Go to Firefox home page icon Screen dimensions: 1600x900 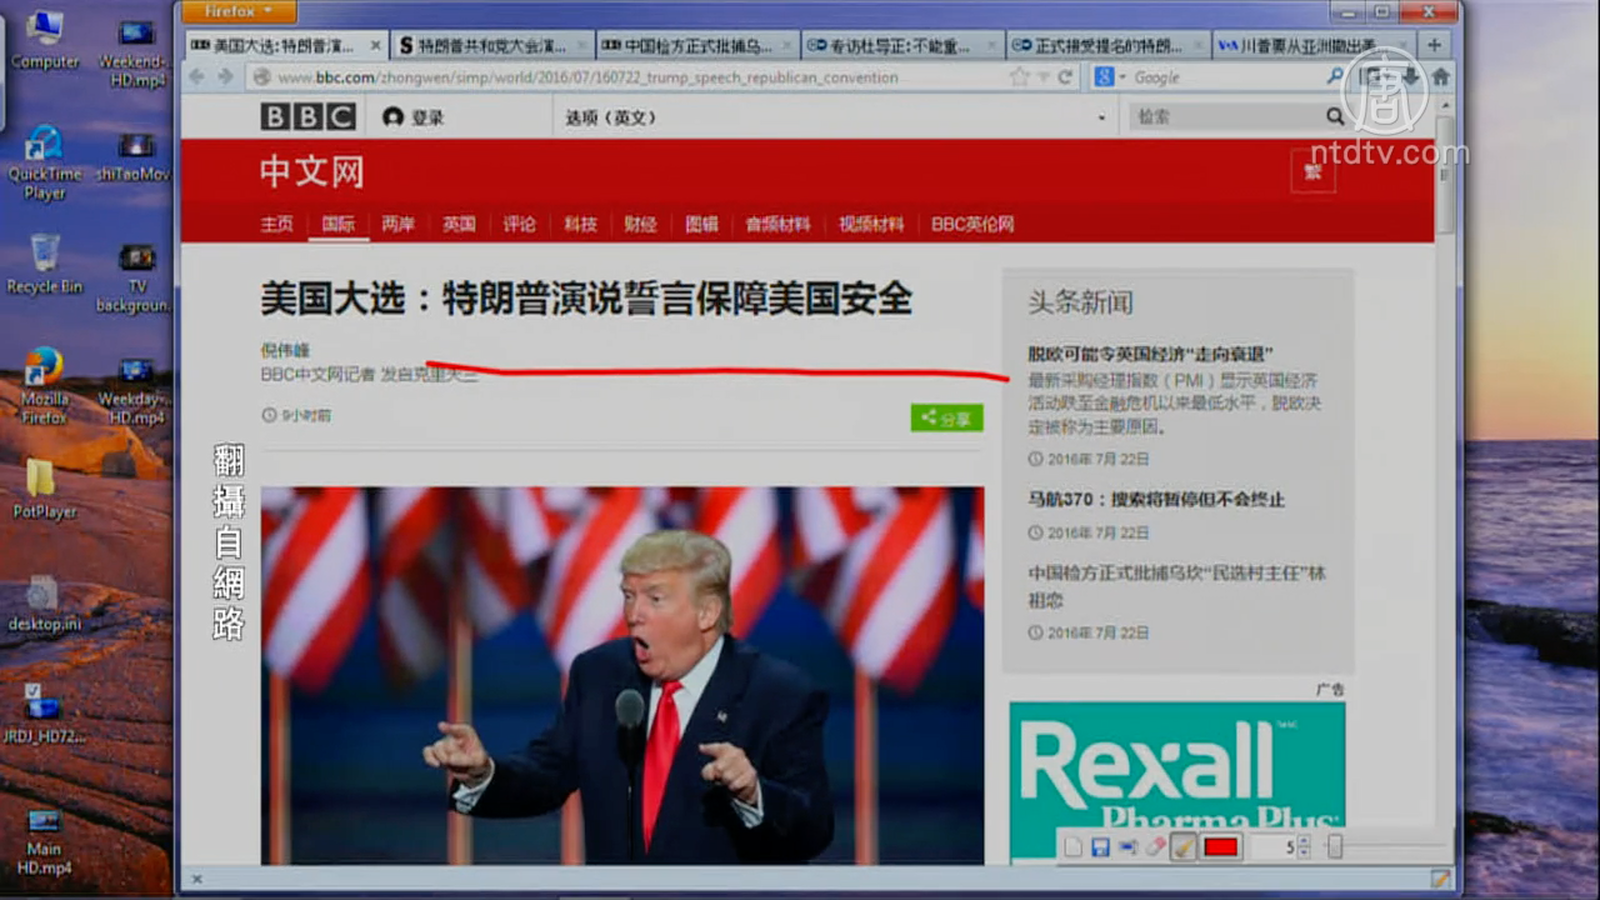click(x=1440, y=77)
